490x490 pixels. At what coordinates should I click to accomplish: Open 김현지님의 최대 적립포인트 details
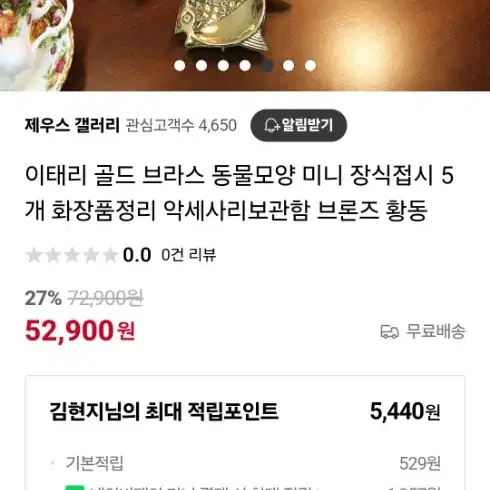tap(245, 411)
